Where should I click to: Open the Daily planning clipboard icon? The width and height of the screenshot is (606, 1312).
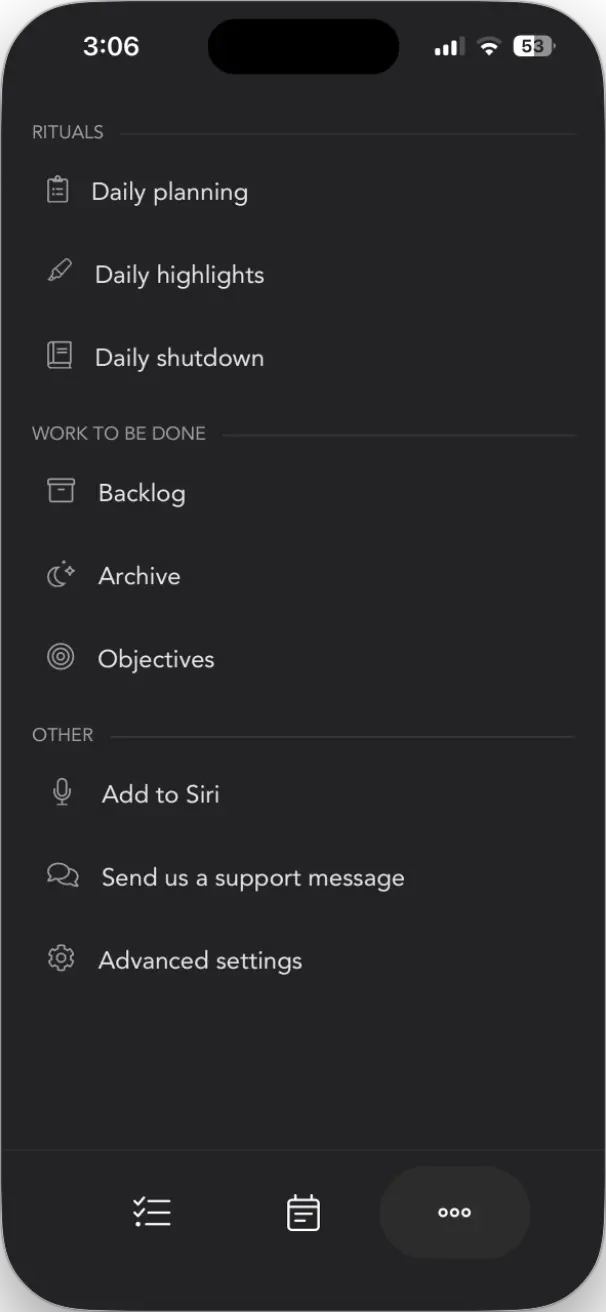click(59, 188)
